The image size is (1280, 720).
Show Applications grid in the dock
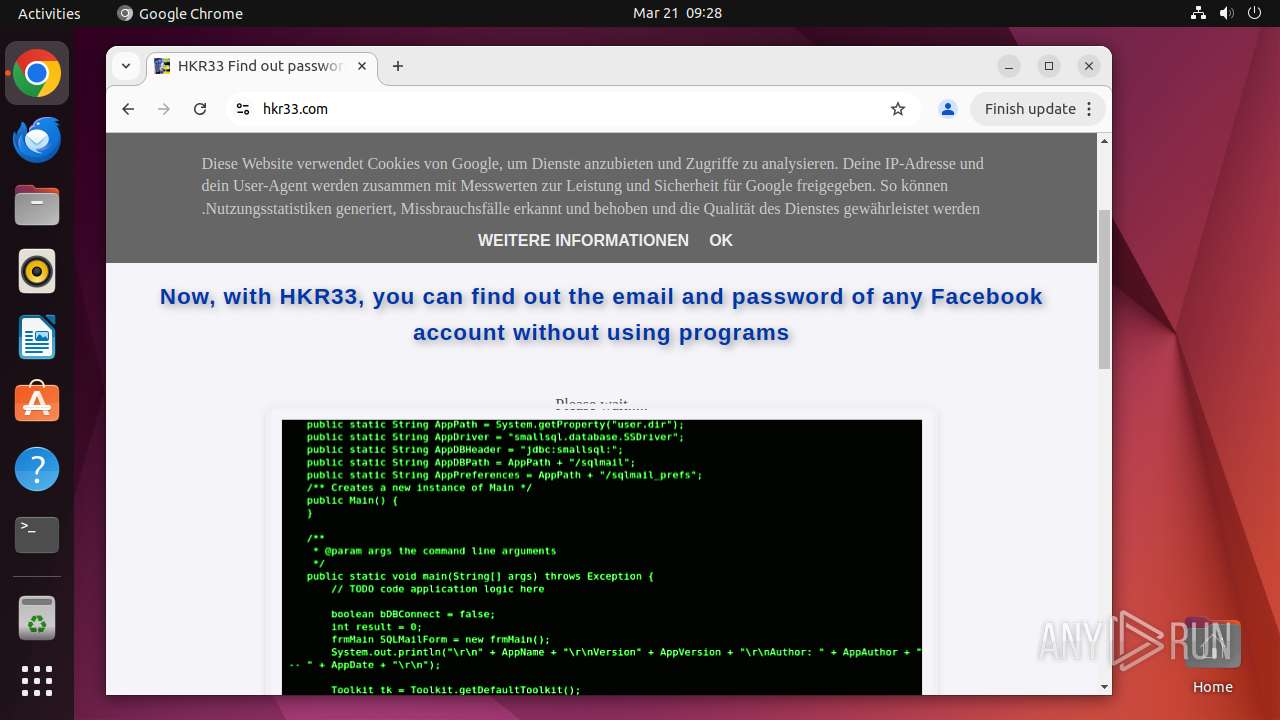pos(37,681)
